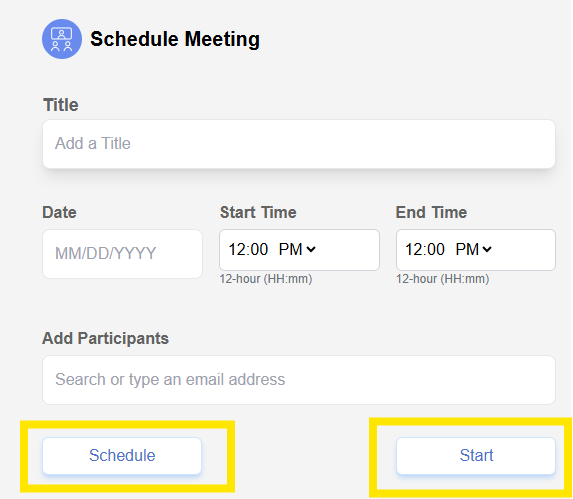Focus the participants email search box

click(x=299, y=380)
